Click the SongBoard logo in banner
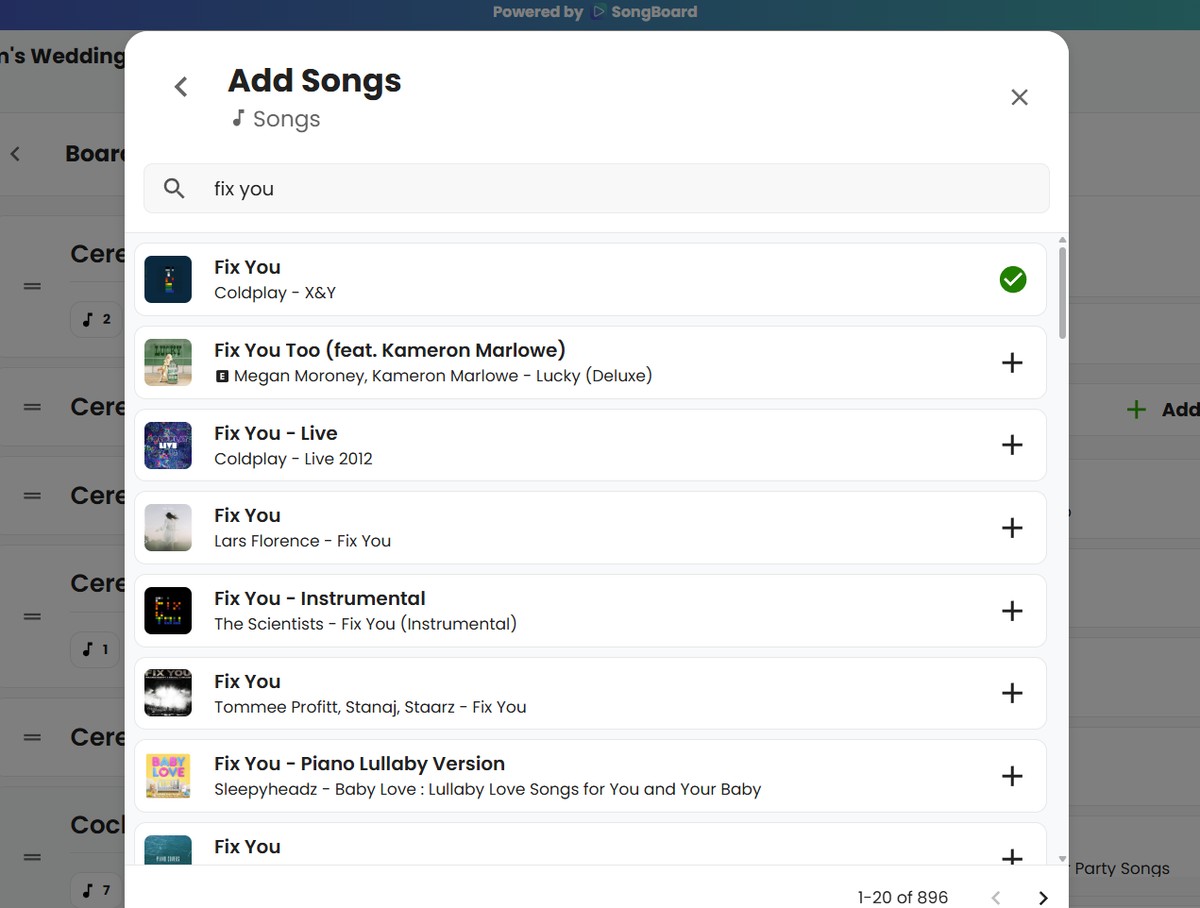 pyautogui.click(x=600, y=12)
